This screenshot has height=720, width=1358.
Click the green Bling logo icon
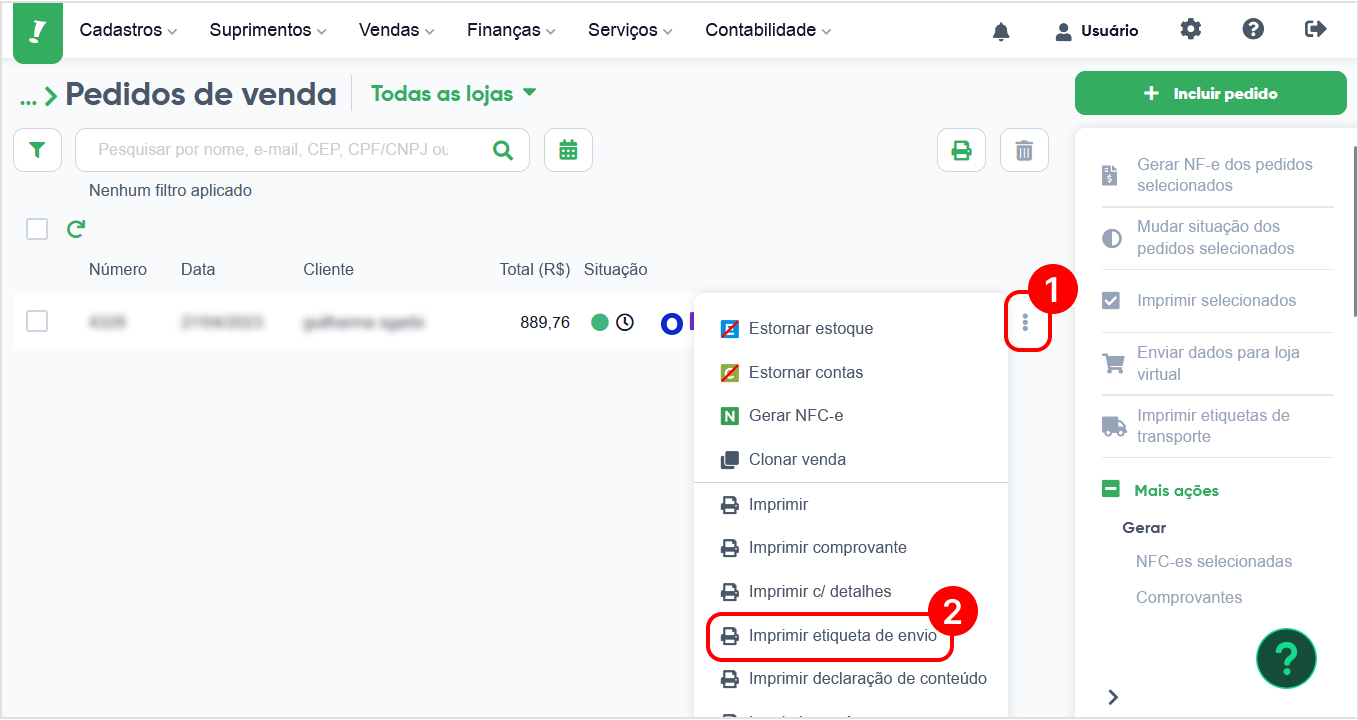pos(38,31)
